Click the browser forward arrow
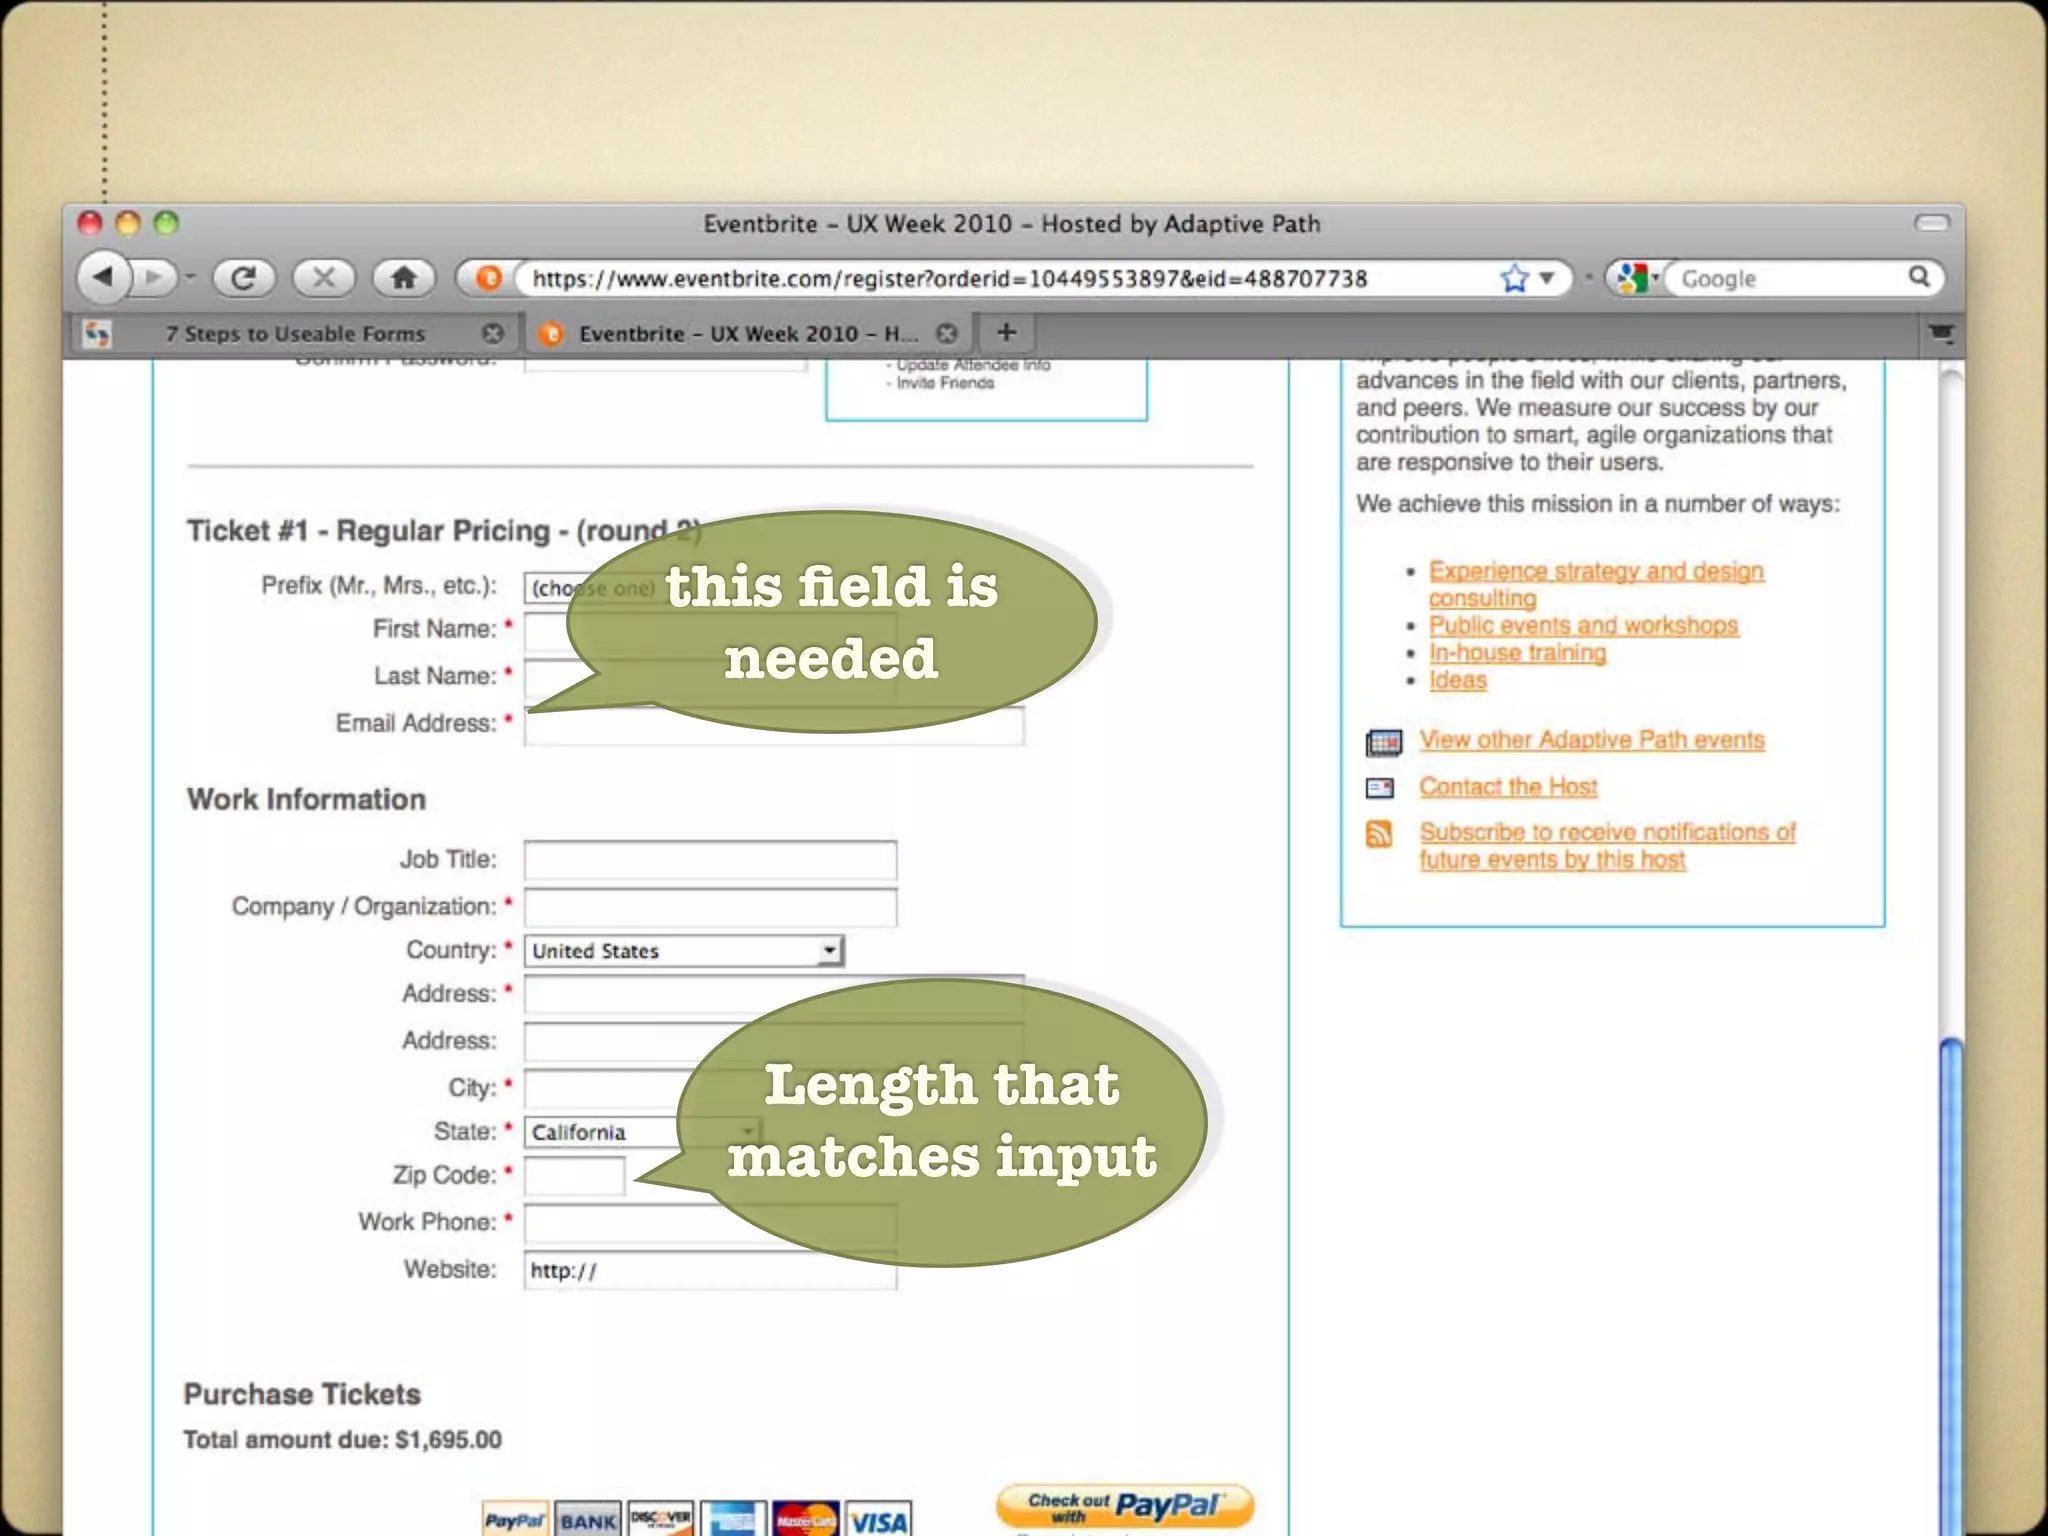2048x1536 pixels. (155, 277)
